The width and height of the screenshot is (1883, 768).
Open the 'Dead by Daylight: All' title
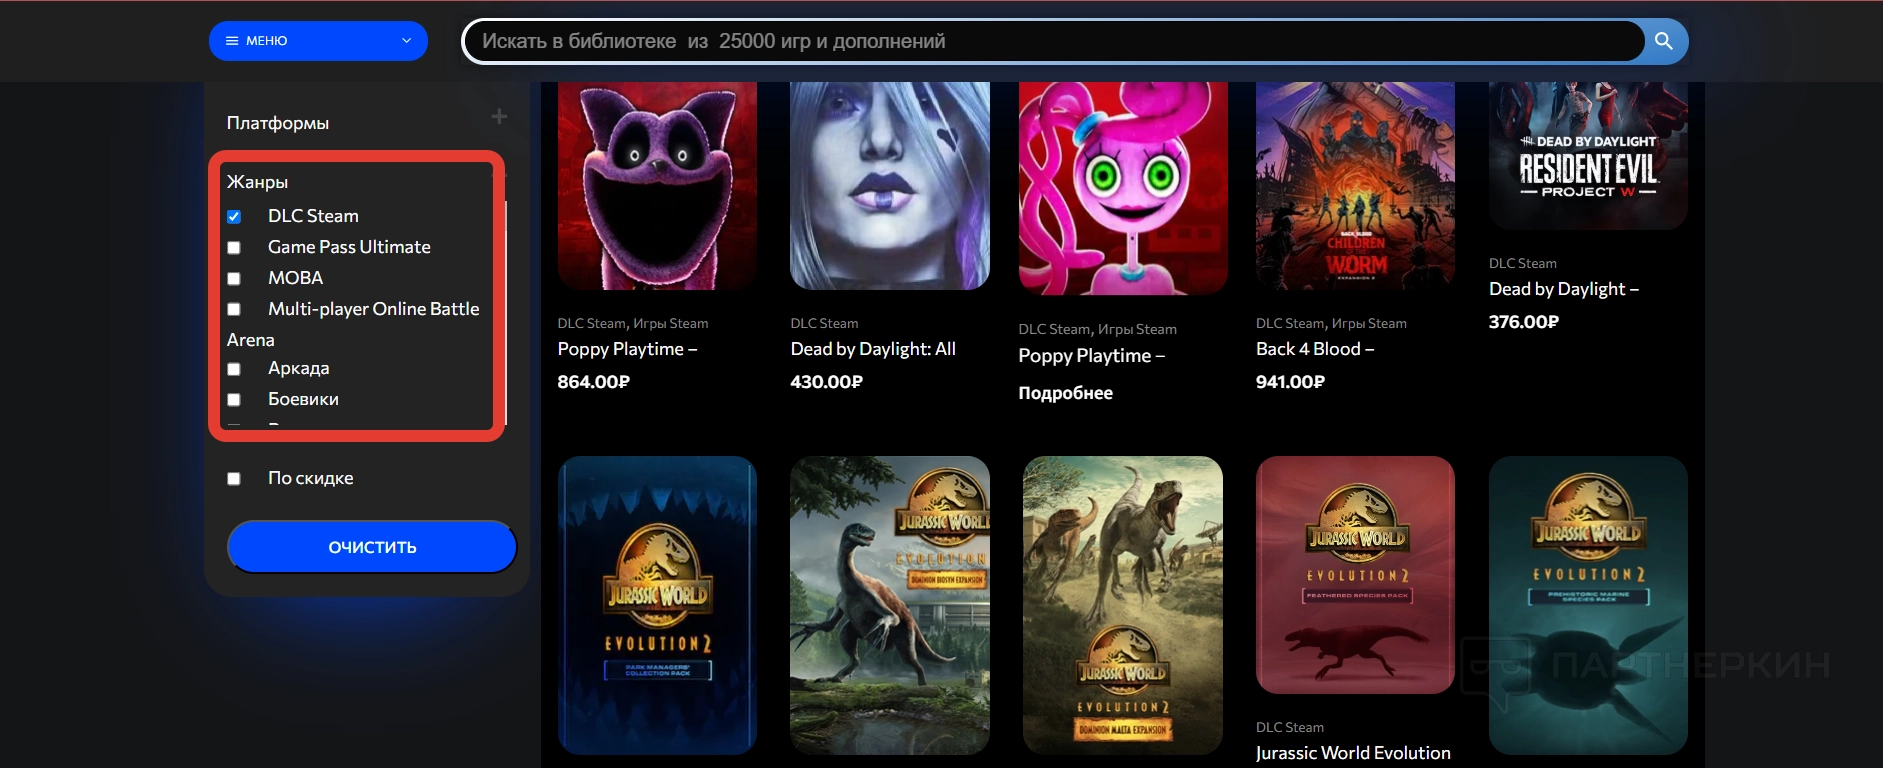click(x=873, y=349)
